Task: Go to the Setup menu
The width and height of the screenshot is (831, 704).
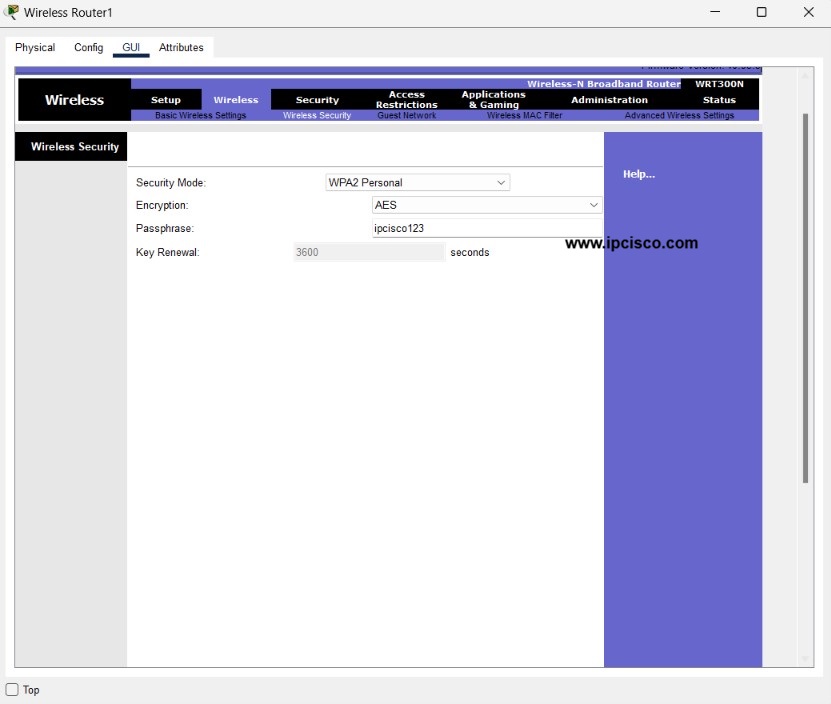Action: (166, 100)
